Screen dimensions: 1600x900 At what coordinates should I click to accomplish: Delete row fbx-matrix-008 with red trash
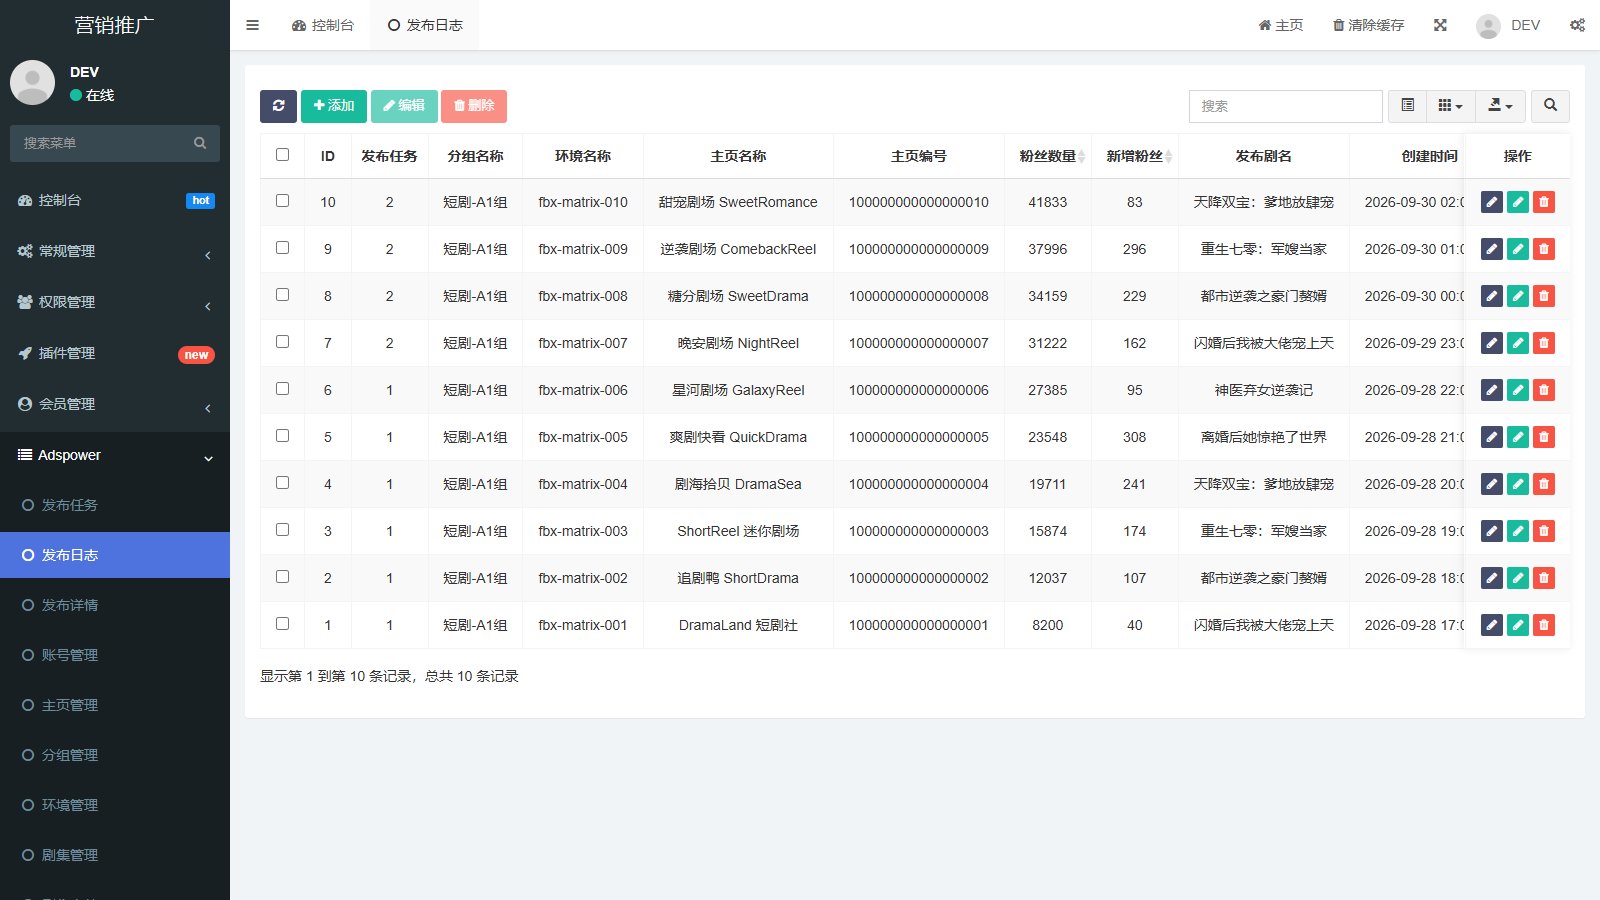pos(1544,296)
